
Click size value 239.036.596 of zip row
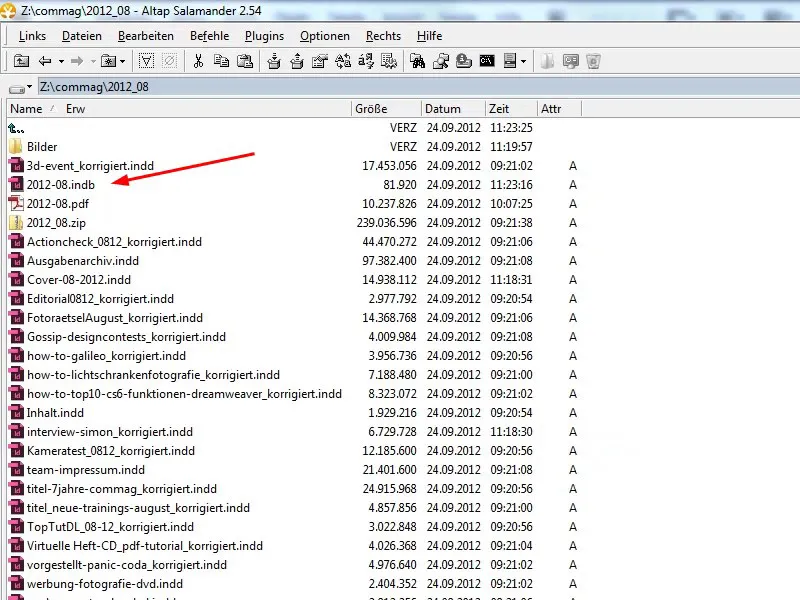pyautogui.click(x=386, y=223)
